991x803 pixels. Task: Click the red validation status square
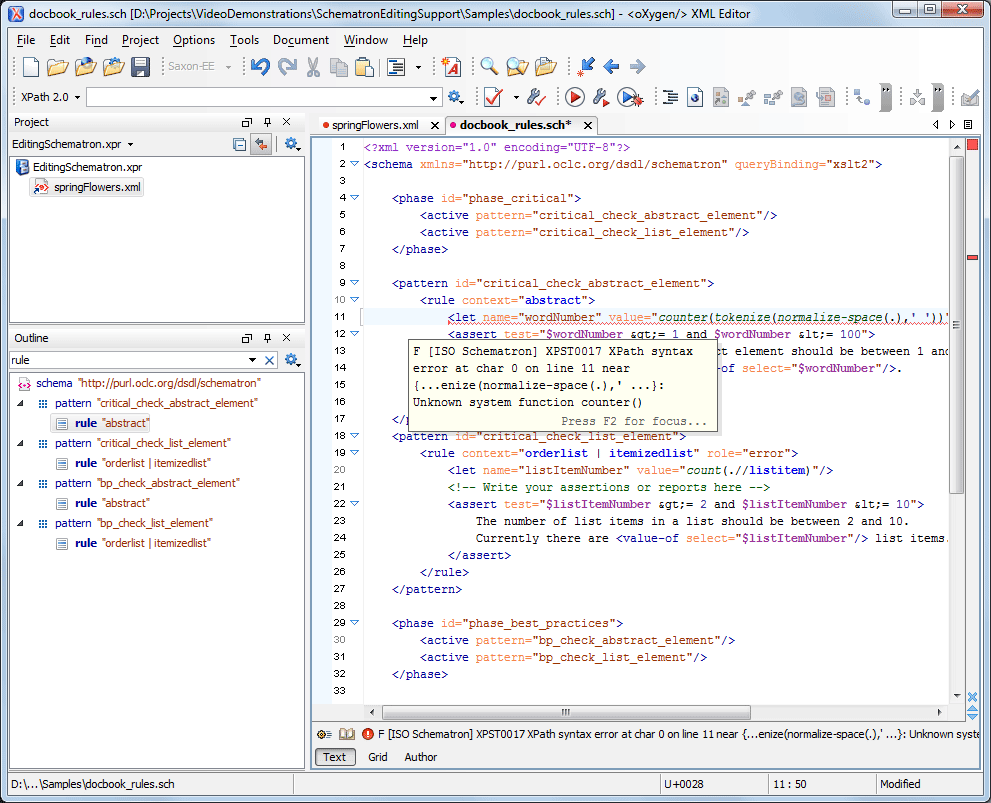[972, 145]
